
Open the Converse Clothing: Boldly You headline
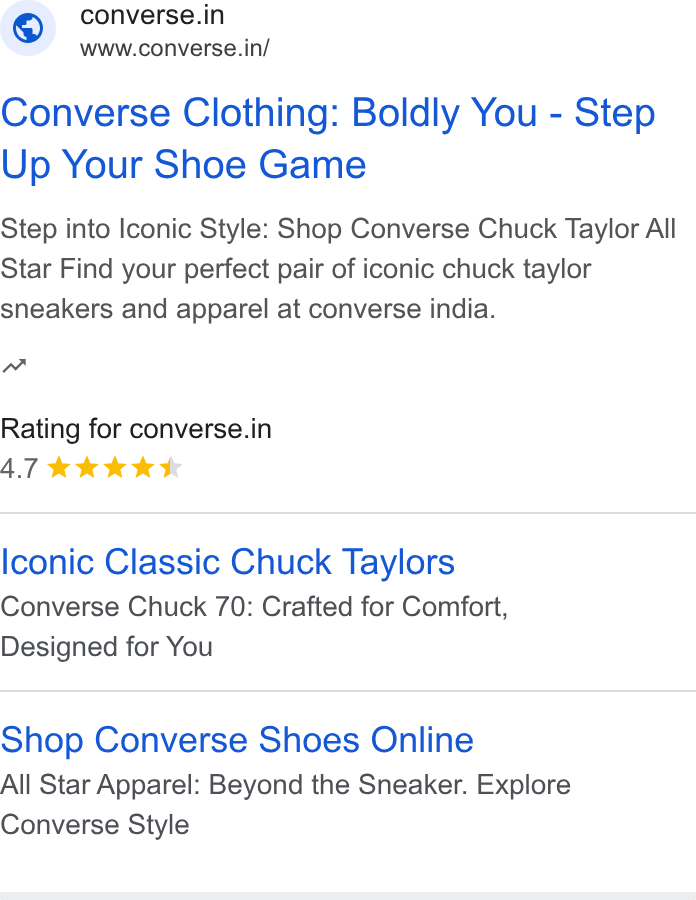click(328, 138)
